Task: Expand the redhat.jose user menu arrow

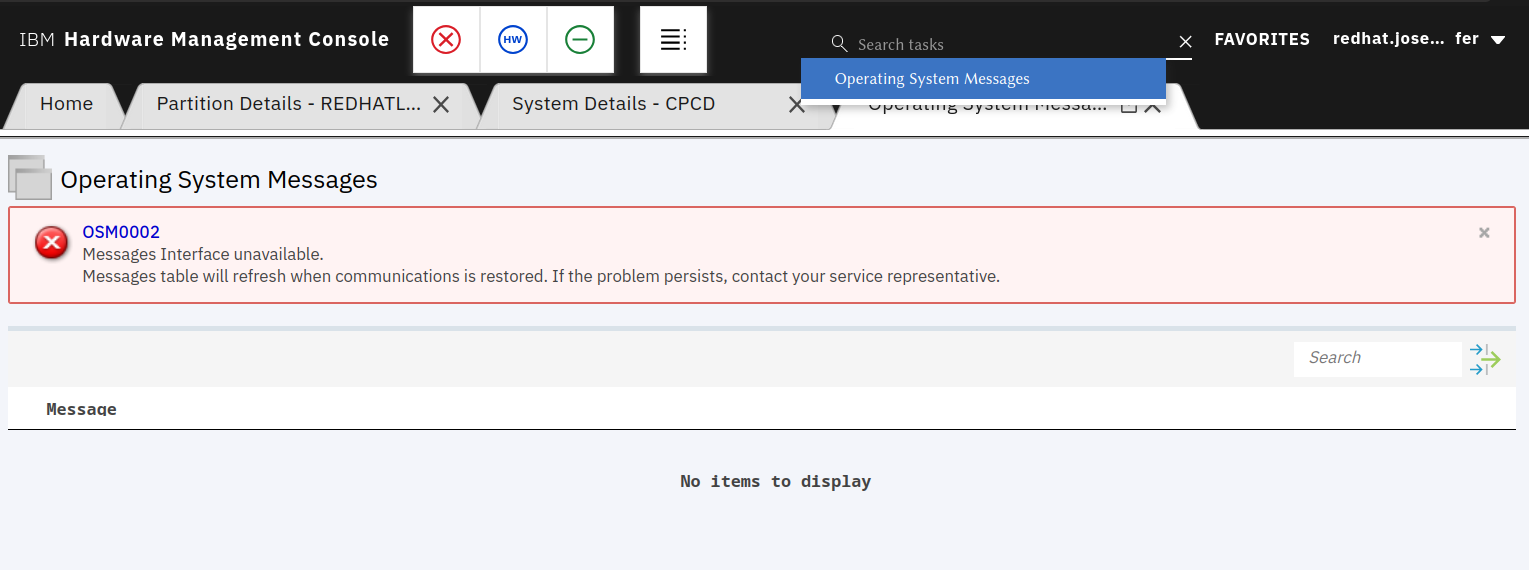Action: pos(1497,41)
